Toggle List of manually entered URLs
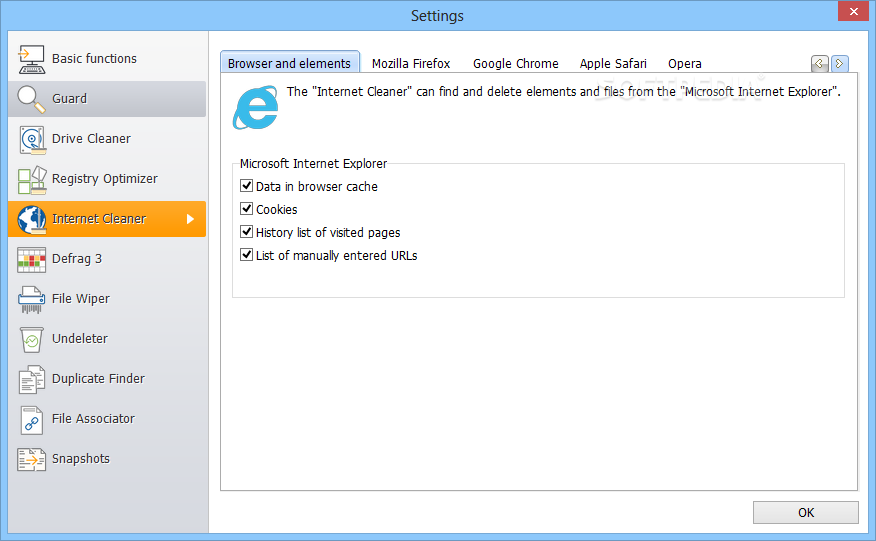876x541 pixels. (x=246, y=254)
